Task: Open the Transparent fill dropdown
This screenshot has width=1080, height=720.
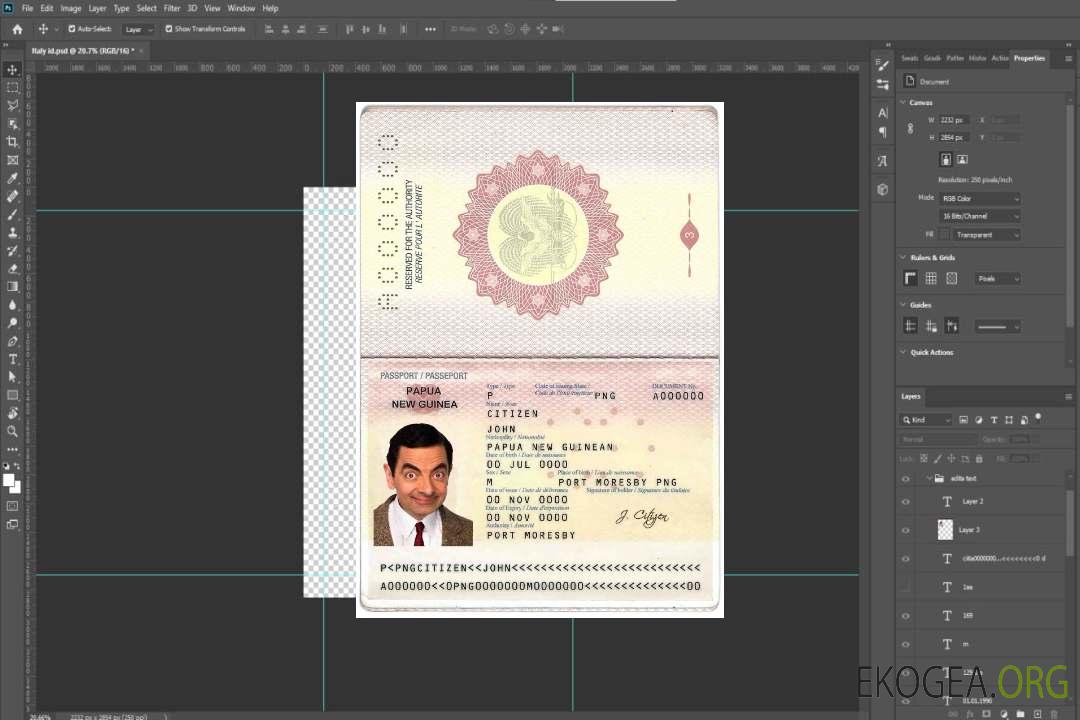Action: 986,235
